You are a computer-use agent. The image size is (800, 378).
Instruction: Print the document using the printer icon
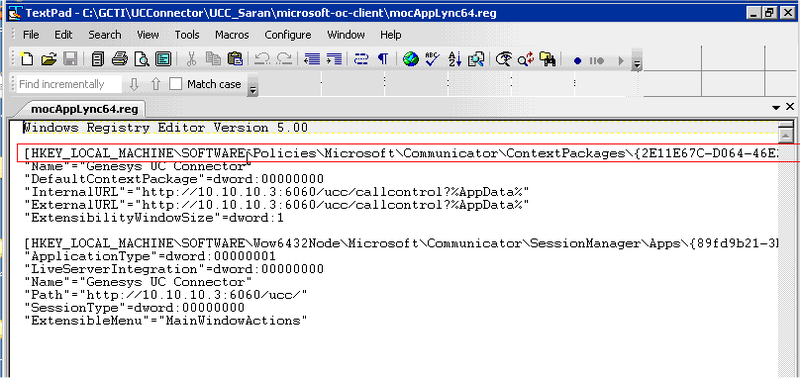119,60
